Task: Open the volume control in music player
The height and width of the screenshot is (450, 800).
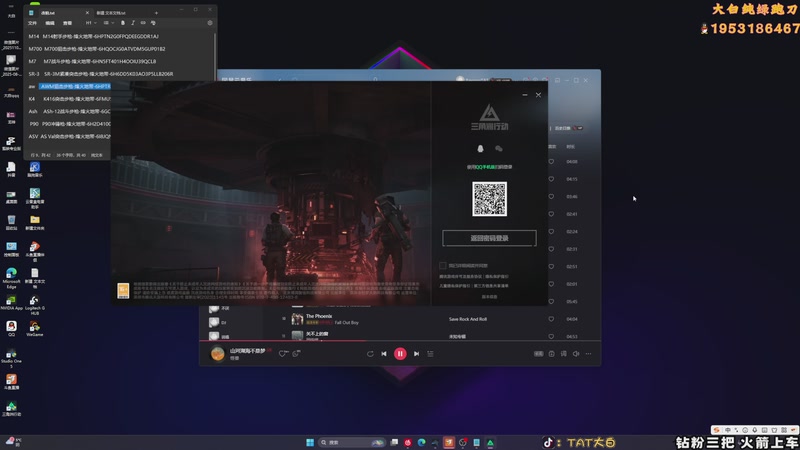Action: click(x=576, y=354)
